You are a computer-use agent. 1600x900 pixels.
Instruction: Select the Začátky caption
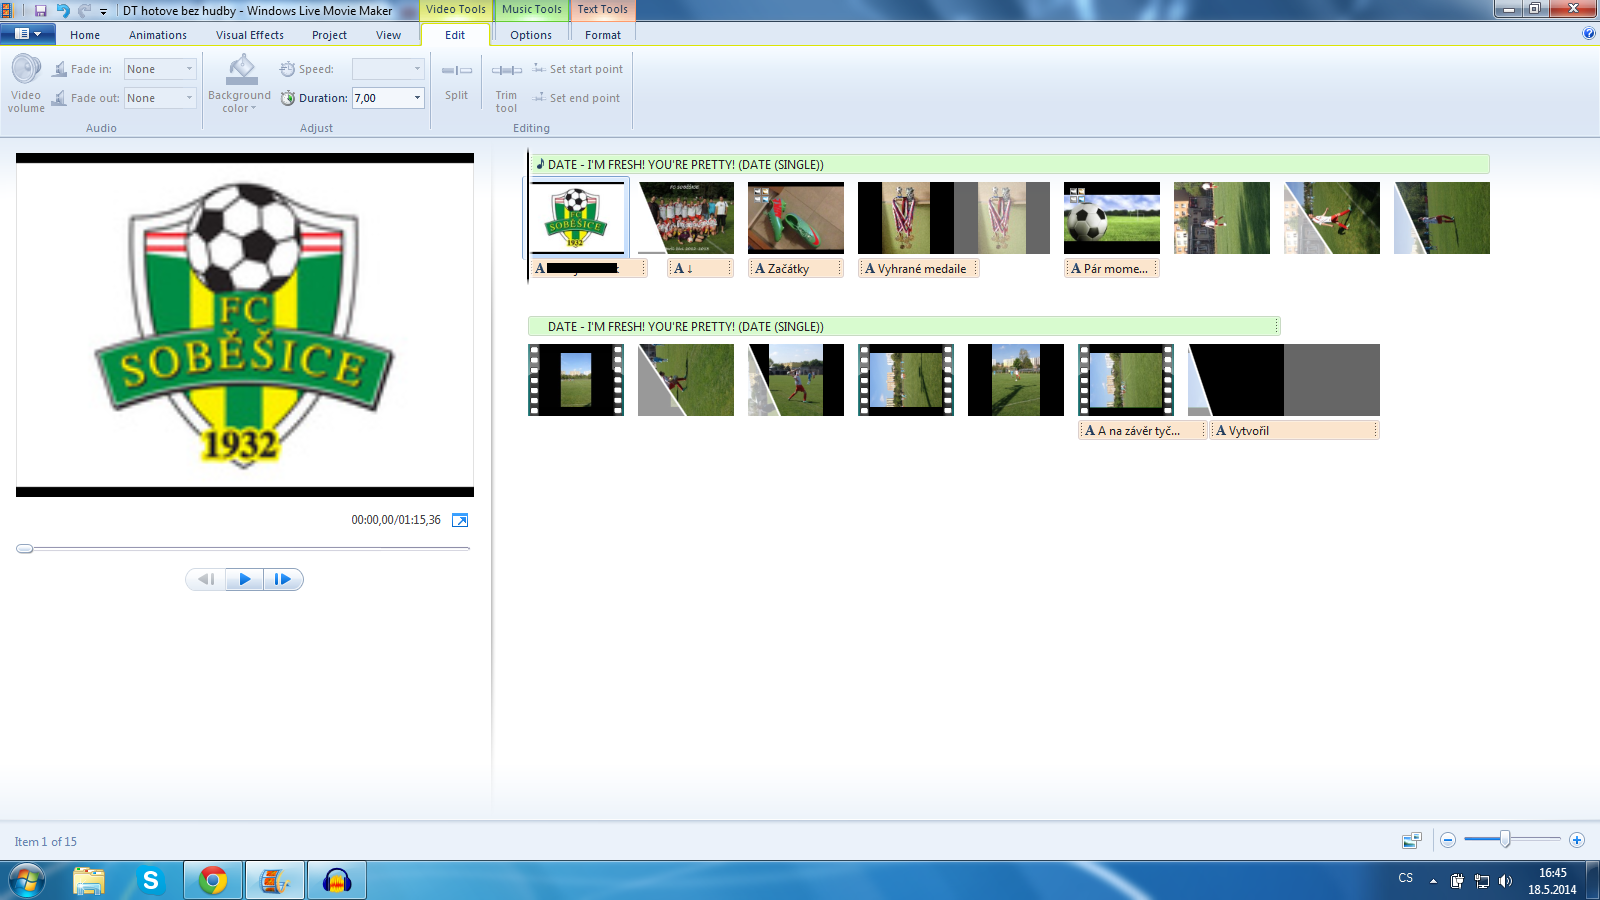796,268
